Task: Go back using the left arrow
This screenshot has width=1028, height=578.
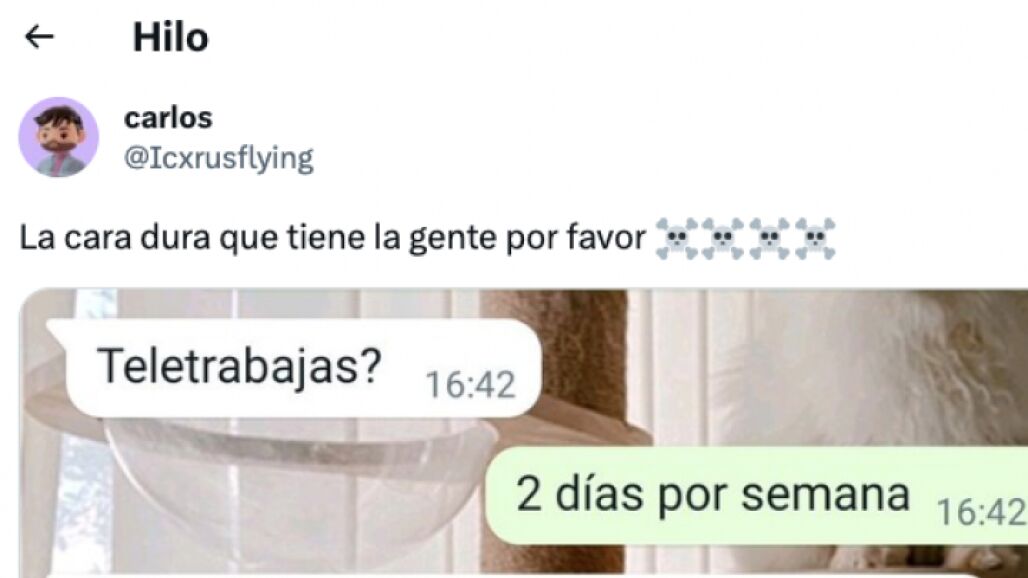Action: [39, 37]
